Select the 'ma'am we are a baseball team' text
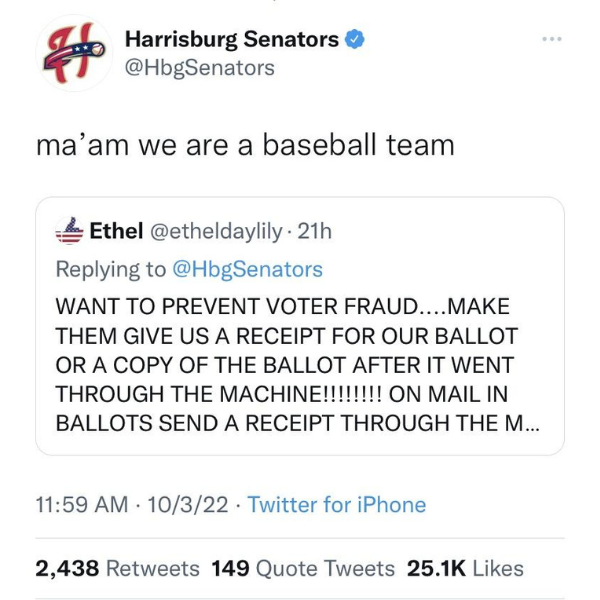 tap(245, 145)
